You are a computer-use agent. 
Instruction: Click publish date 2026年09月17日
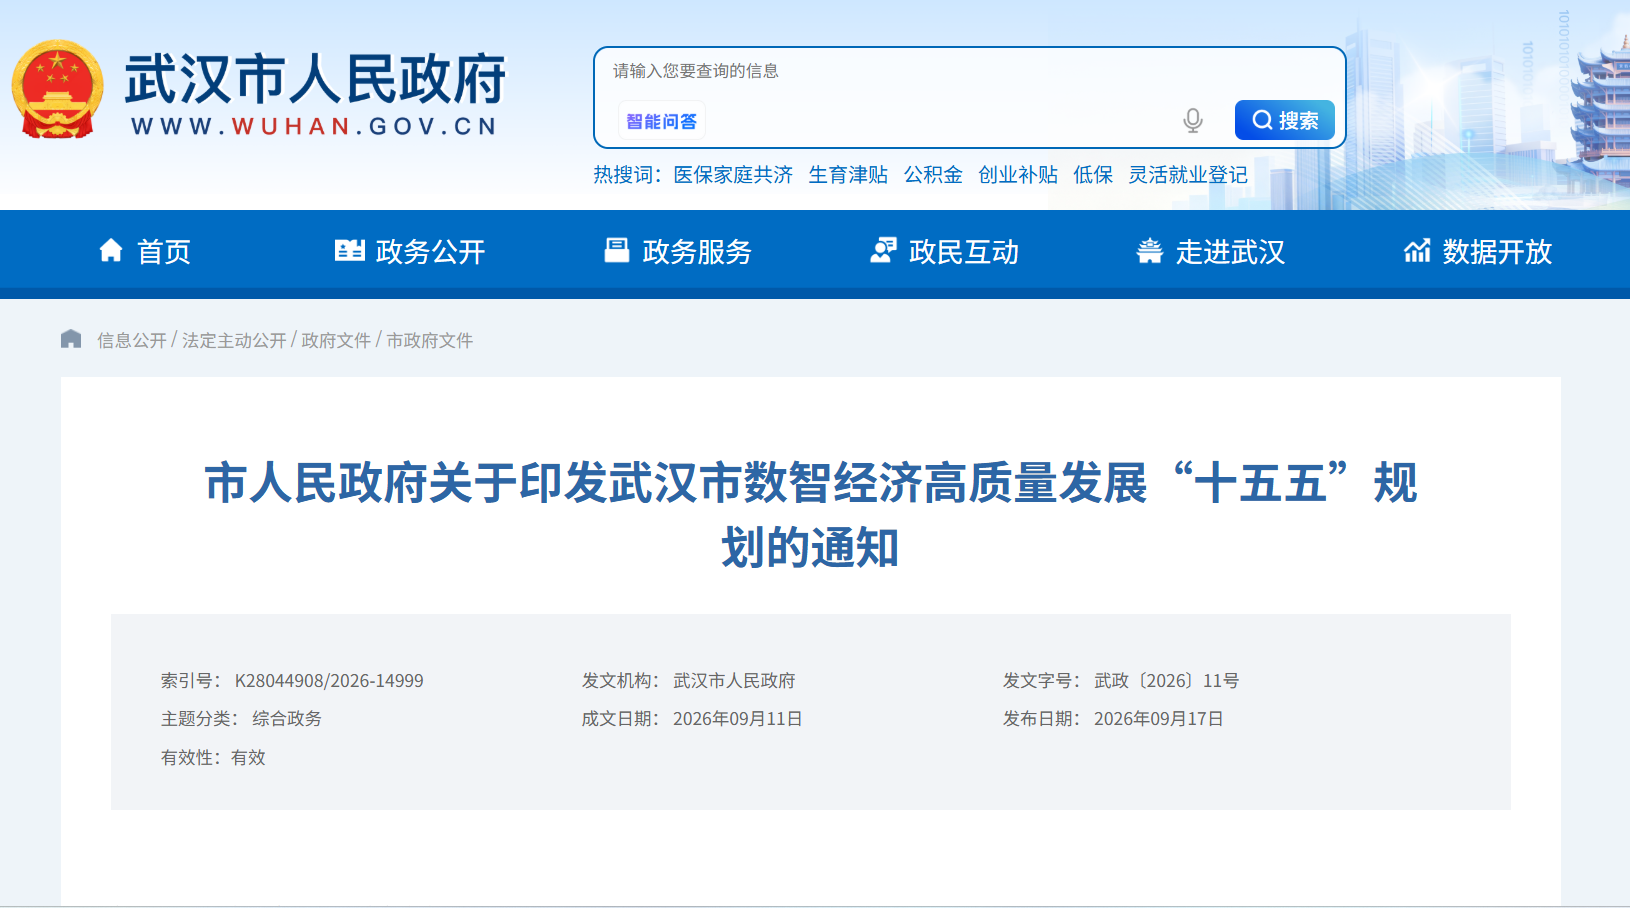click(1158, 719)
